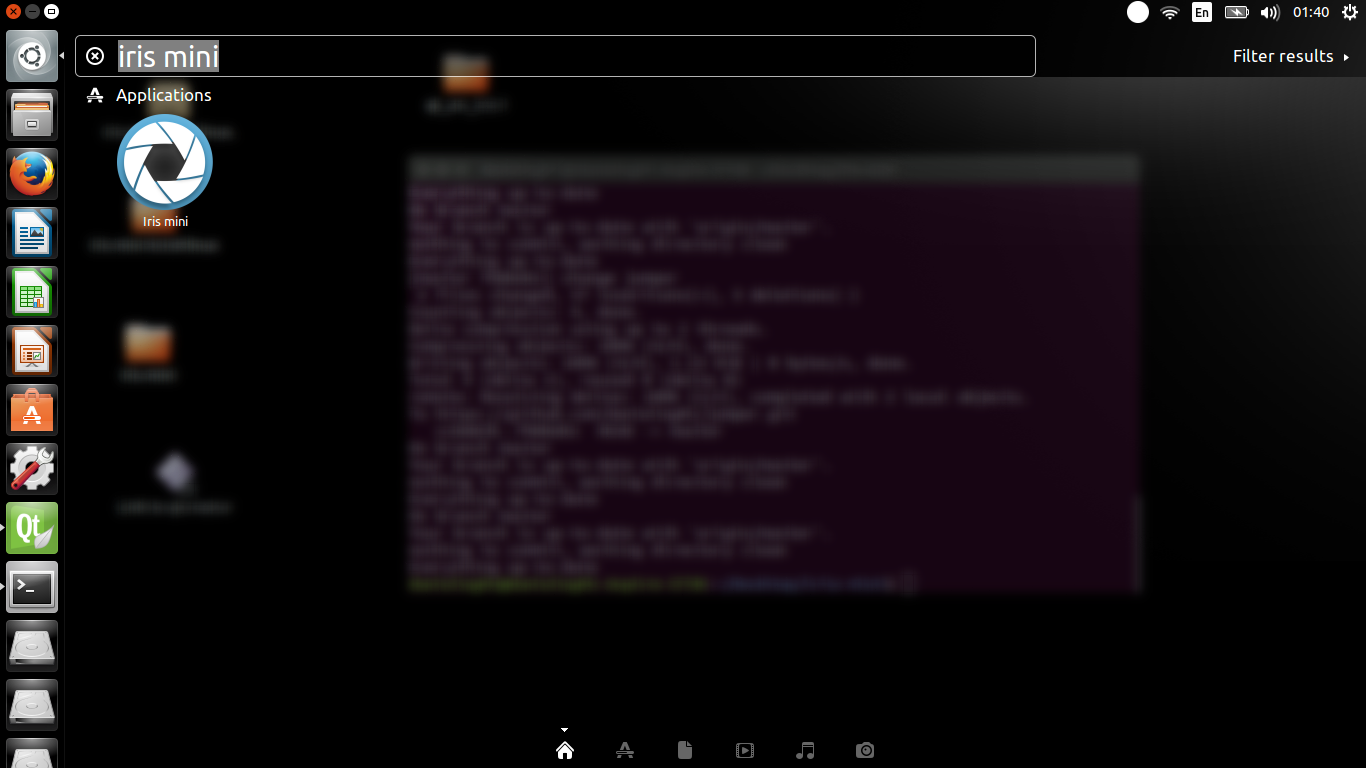This screenshot has height=768, width=1366.
Task: Open the Music lens
Action: [805, 750]
